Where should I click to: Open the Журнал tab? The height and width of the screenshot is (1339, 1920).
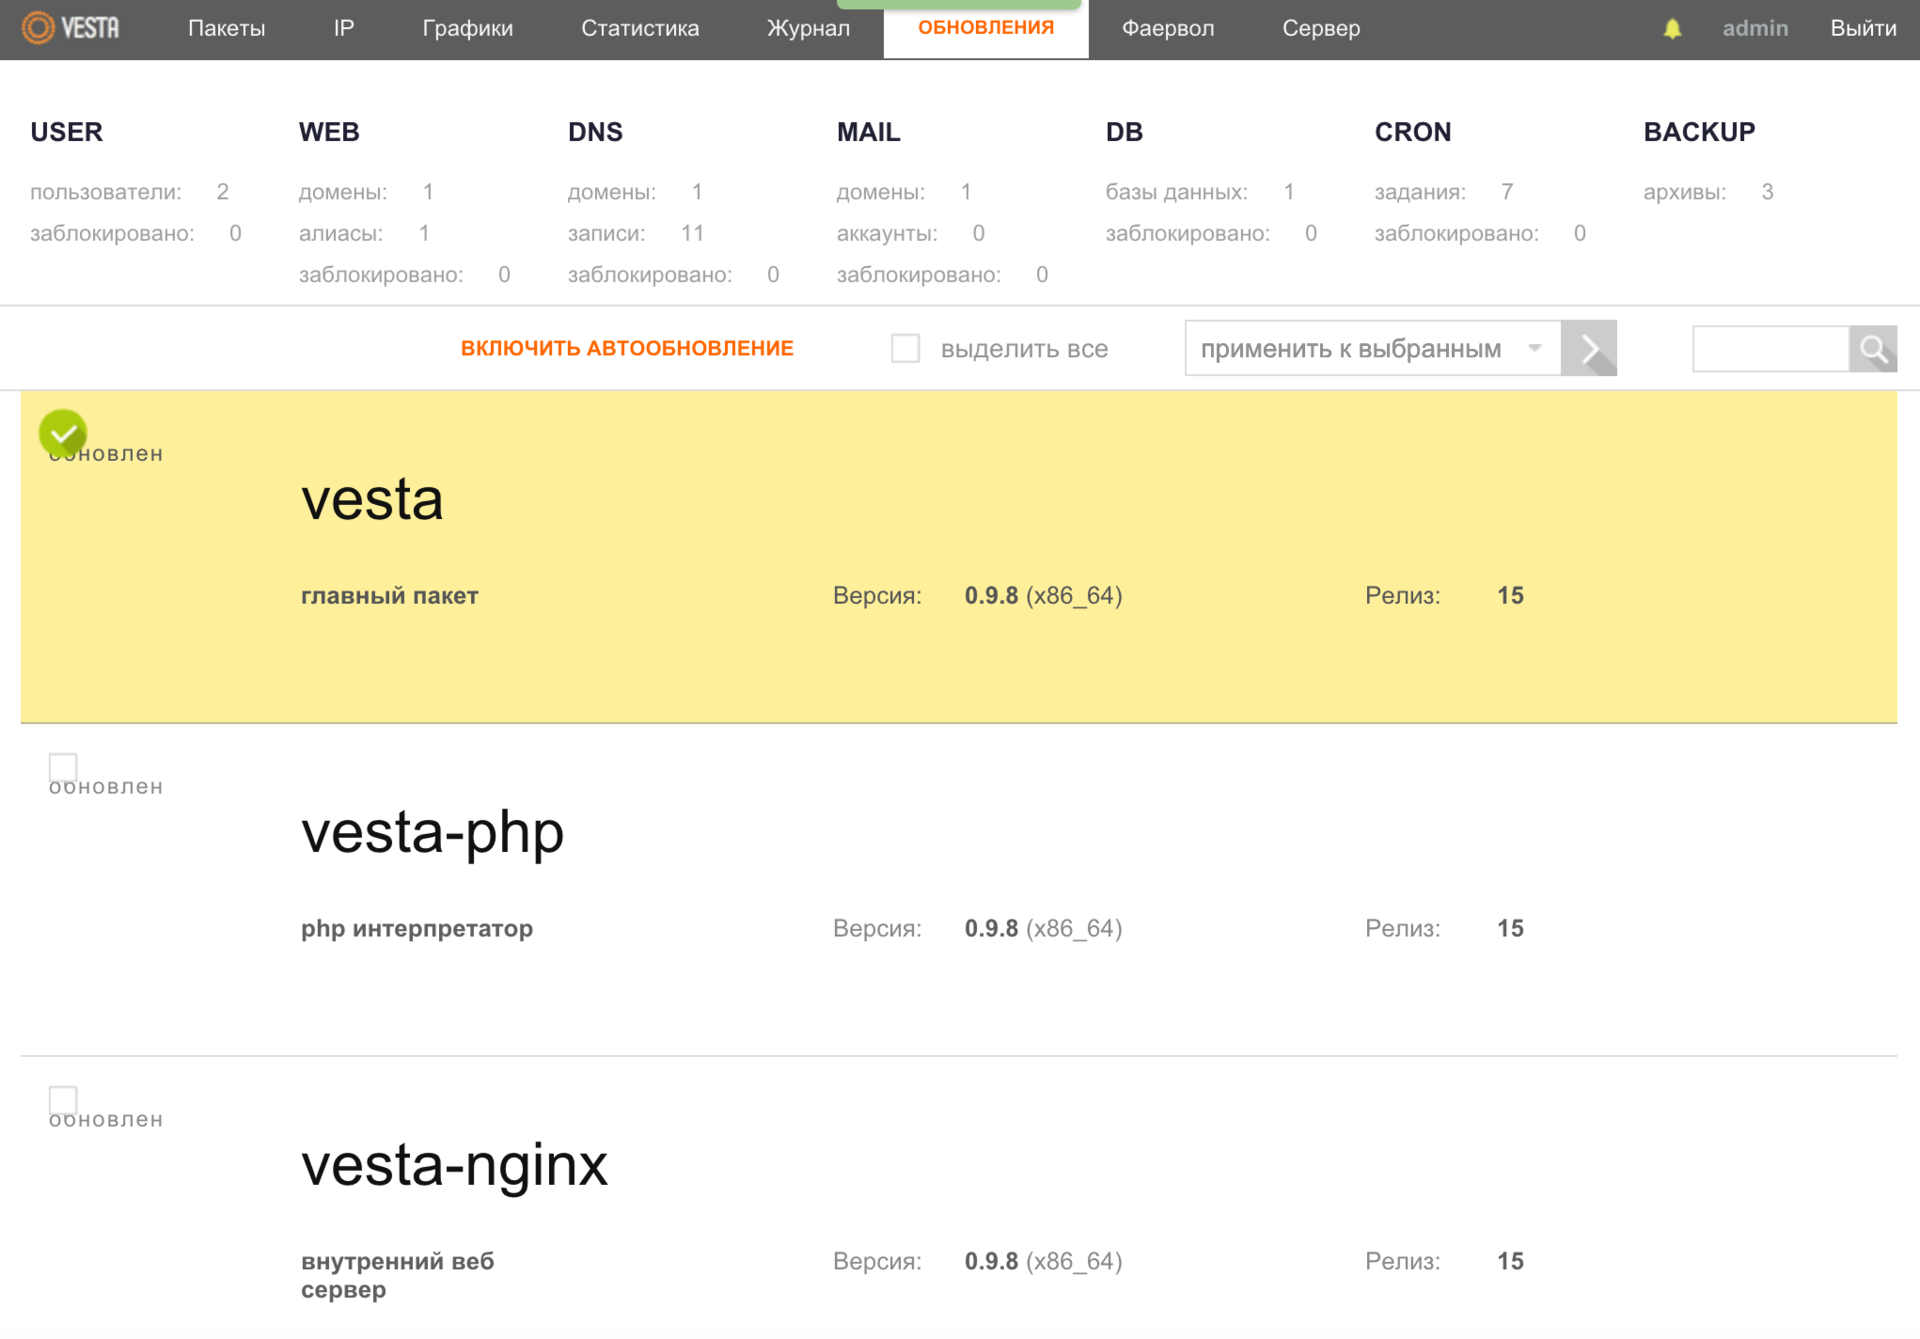point(808,29)
